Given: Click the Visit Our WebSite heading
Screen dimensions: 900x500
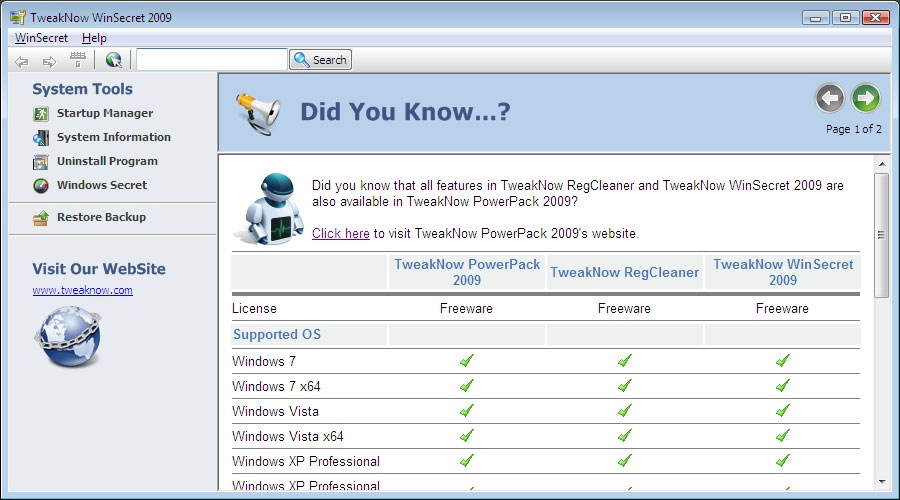Looking at the screenshot, I should tap(99, 269).
